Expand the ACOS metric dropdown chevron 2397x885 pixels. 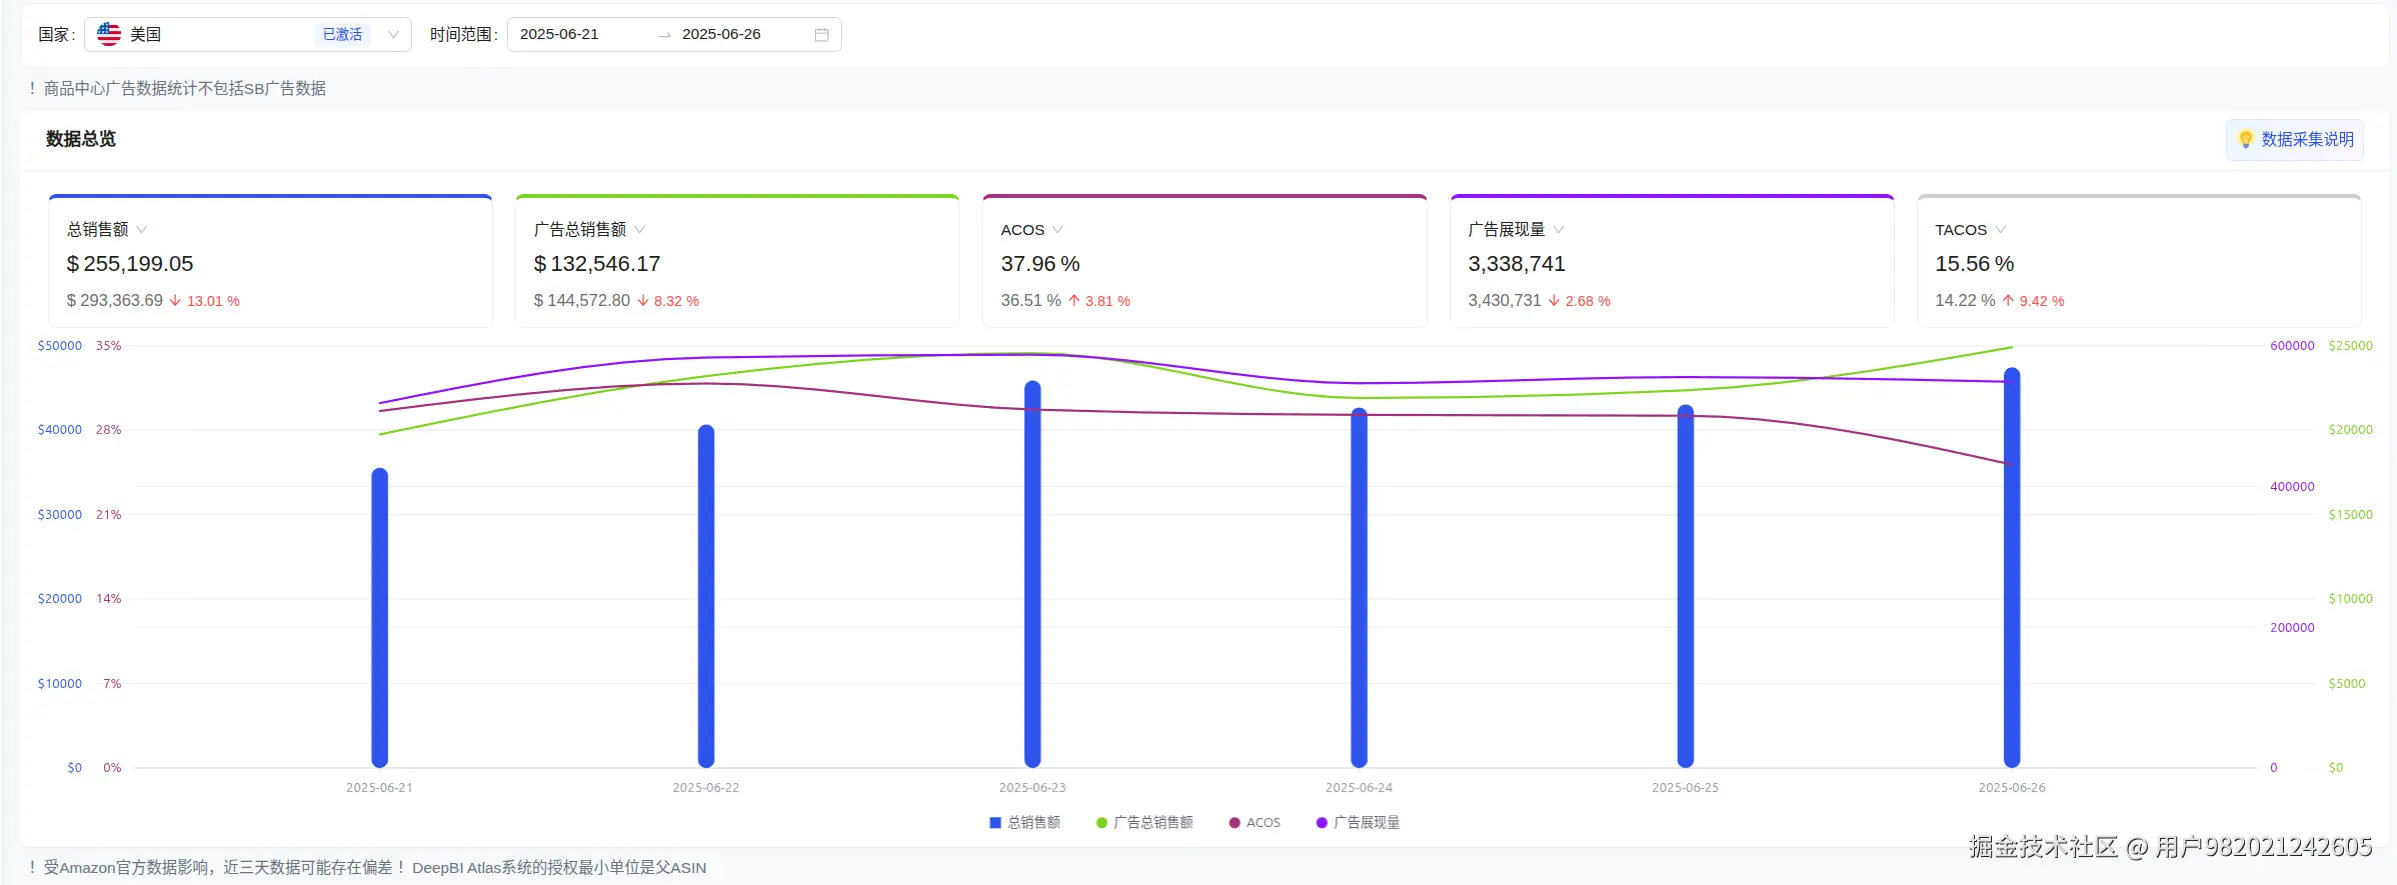point(1058,229)
